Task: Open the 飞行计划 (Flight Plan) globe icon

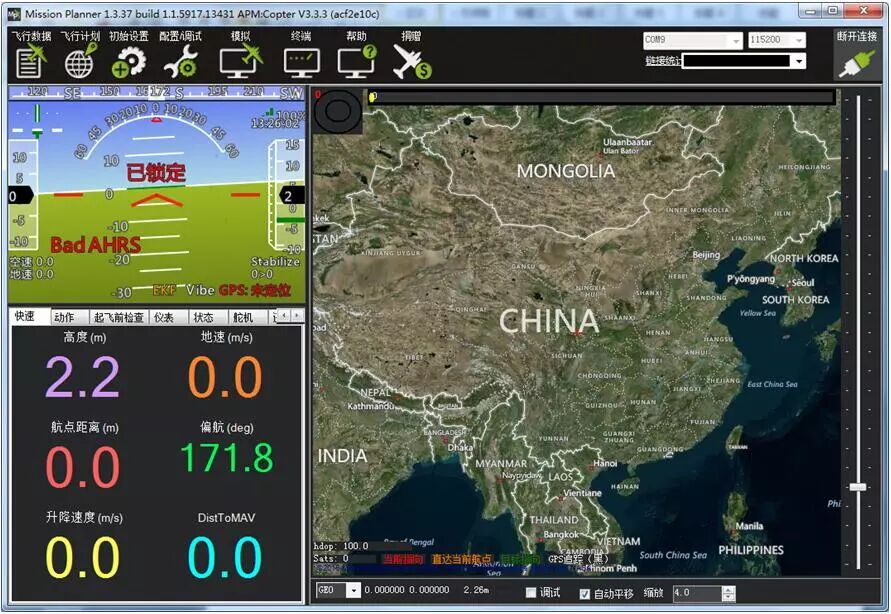Action: click(77, 62)
